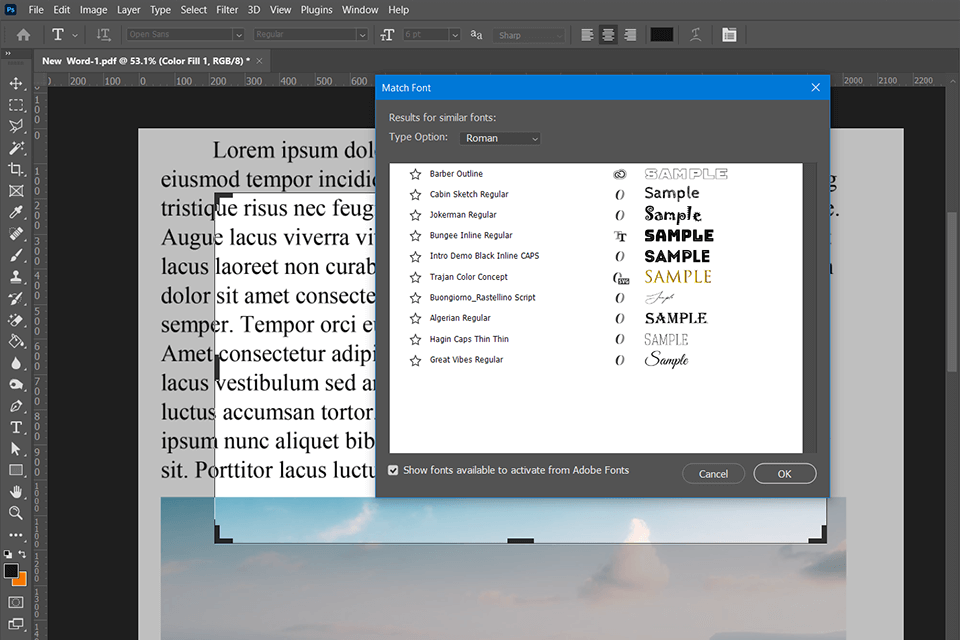The width and height of the screenshot is (960, 640).
Task: Open the File menu
Action: [36, 10]
